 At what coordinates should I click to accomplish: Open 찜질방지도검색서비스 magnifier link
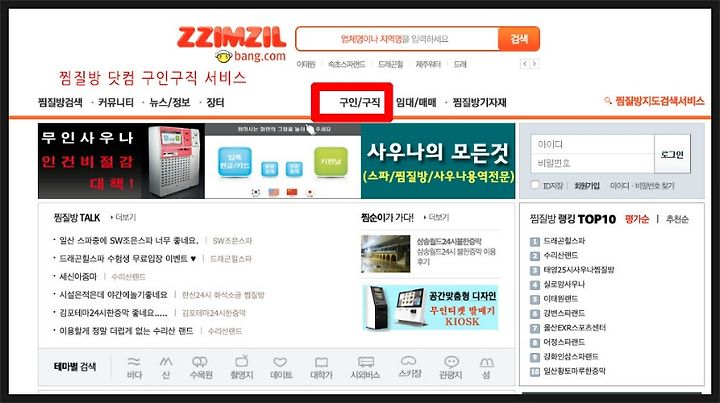point(654,101)
